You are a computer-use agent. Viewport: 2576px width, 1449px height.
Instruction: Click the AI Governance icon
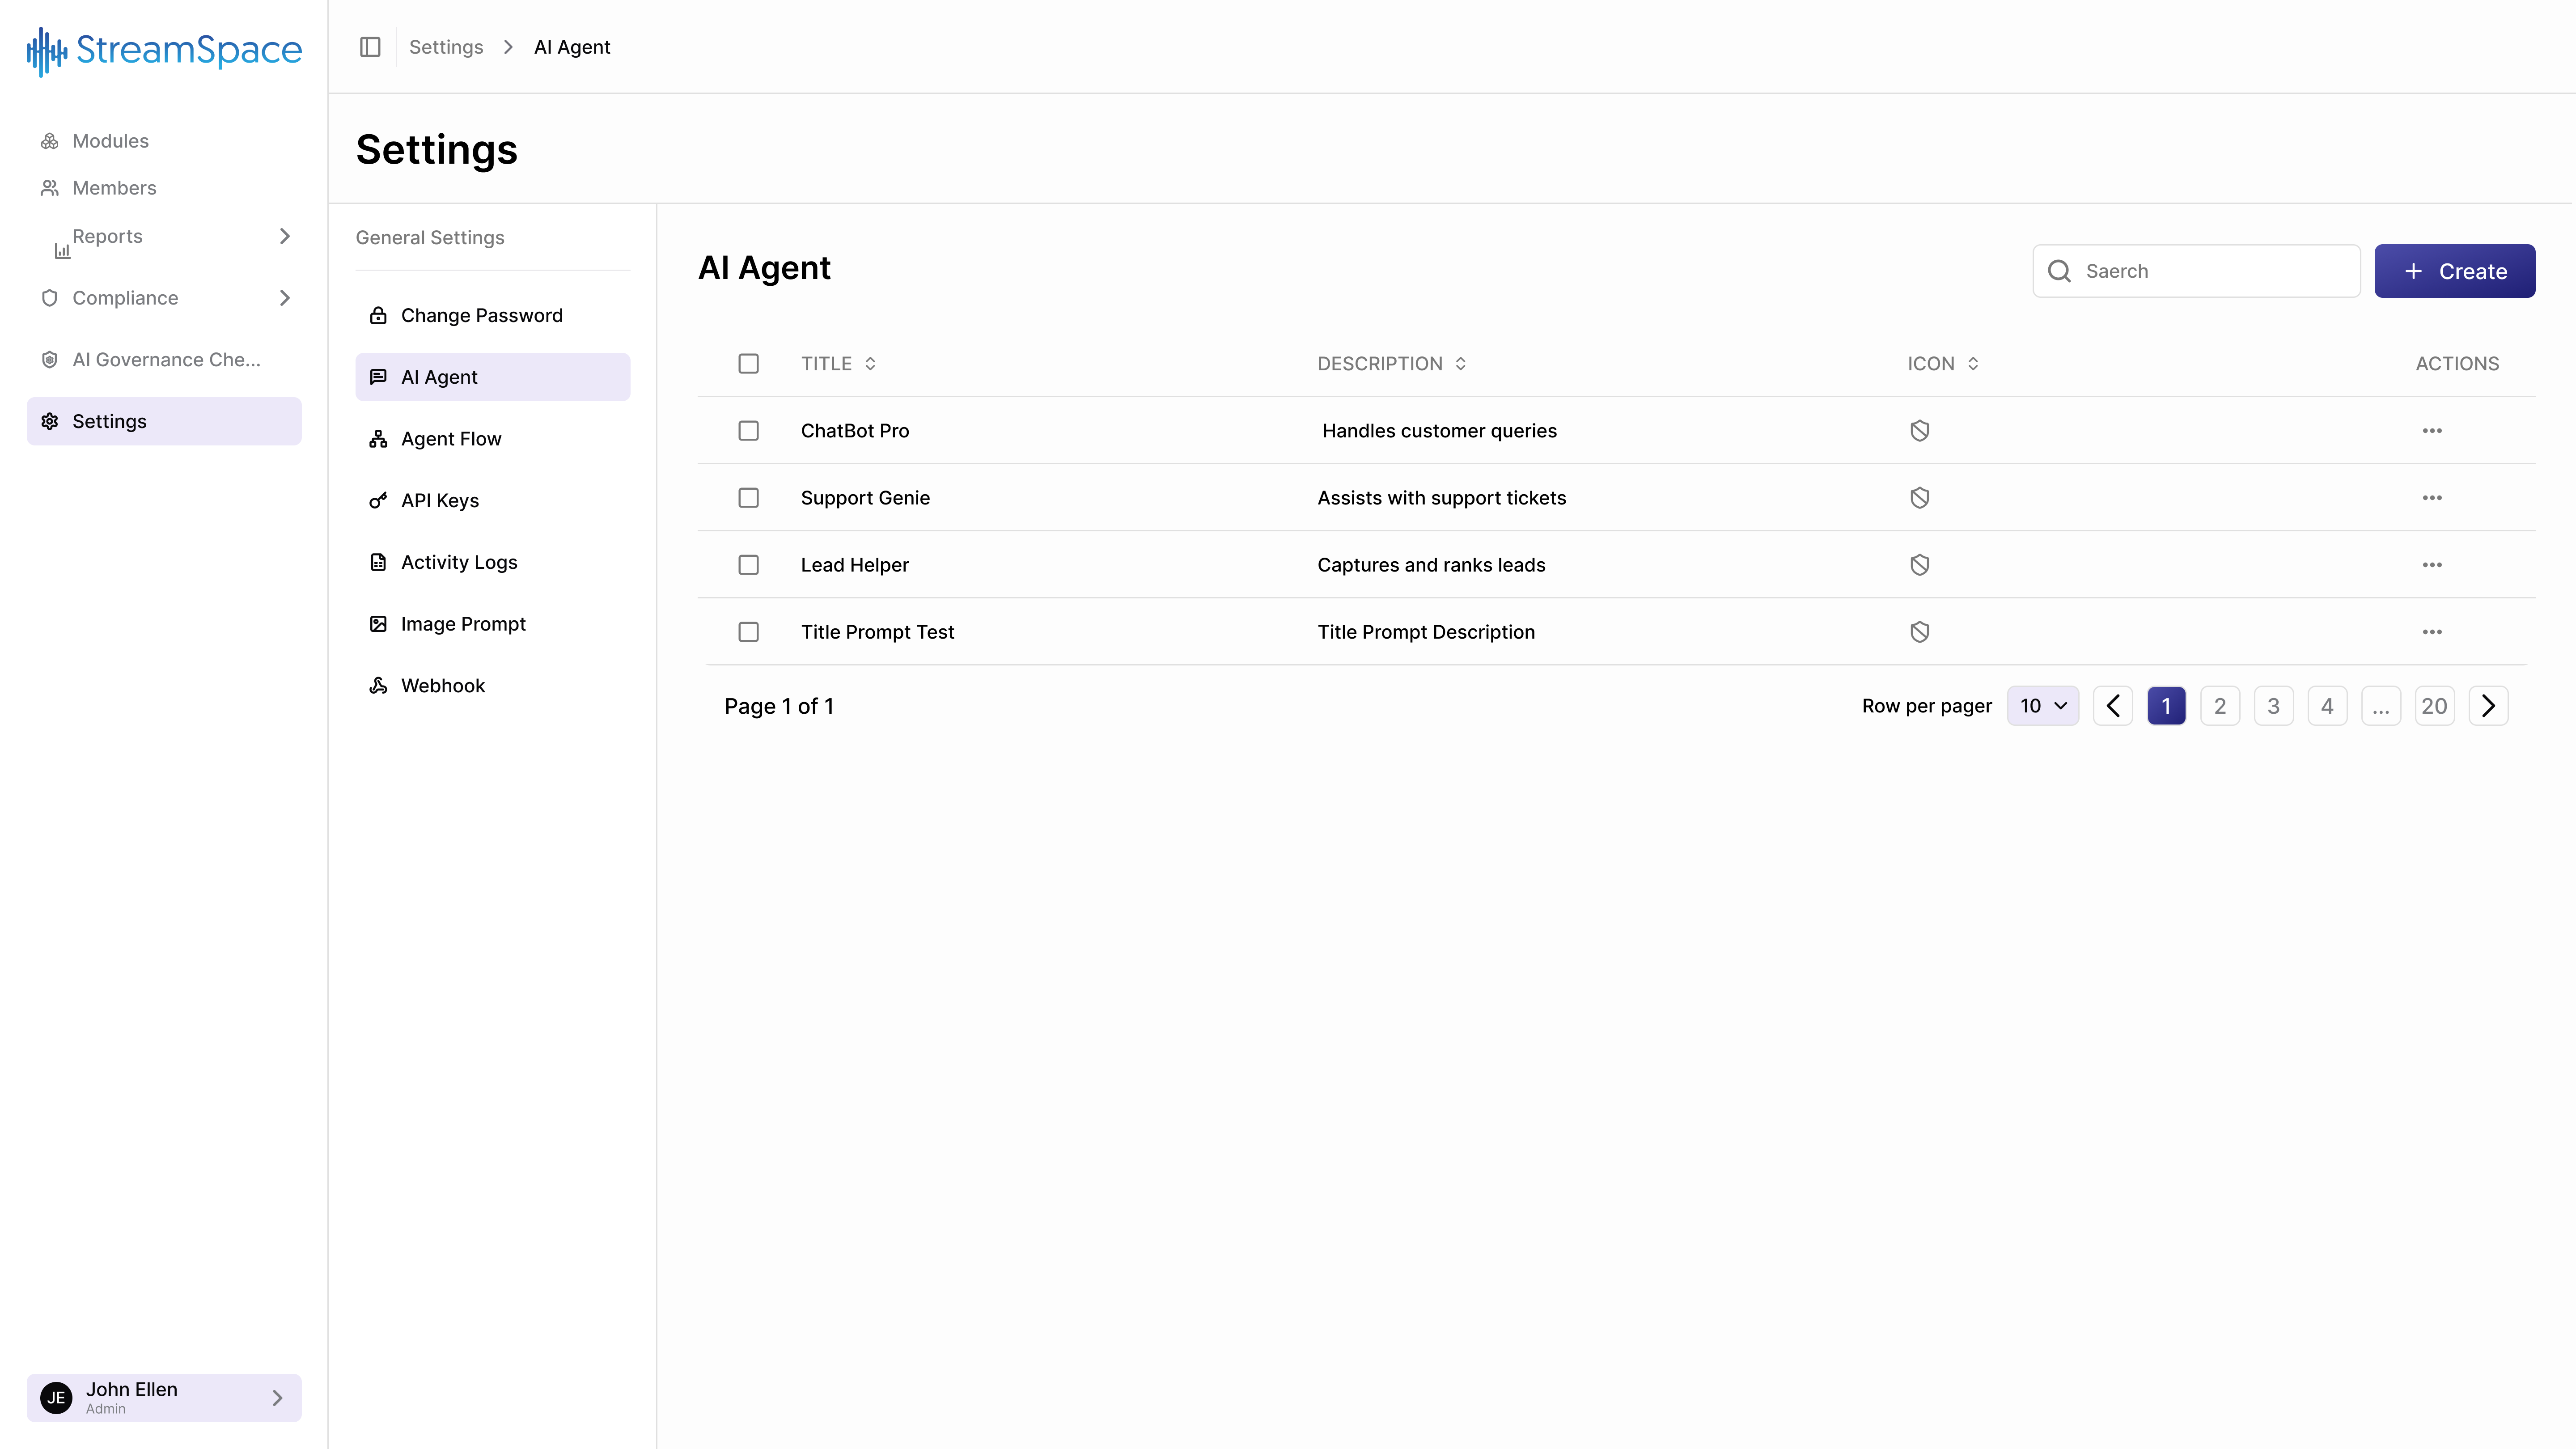pyautogui.click(x=49, y=360)
